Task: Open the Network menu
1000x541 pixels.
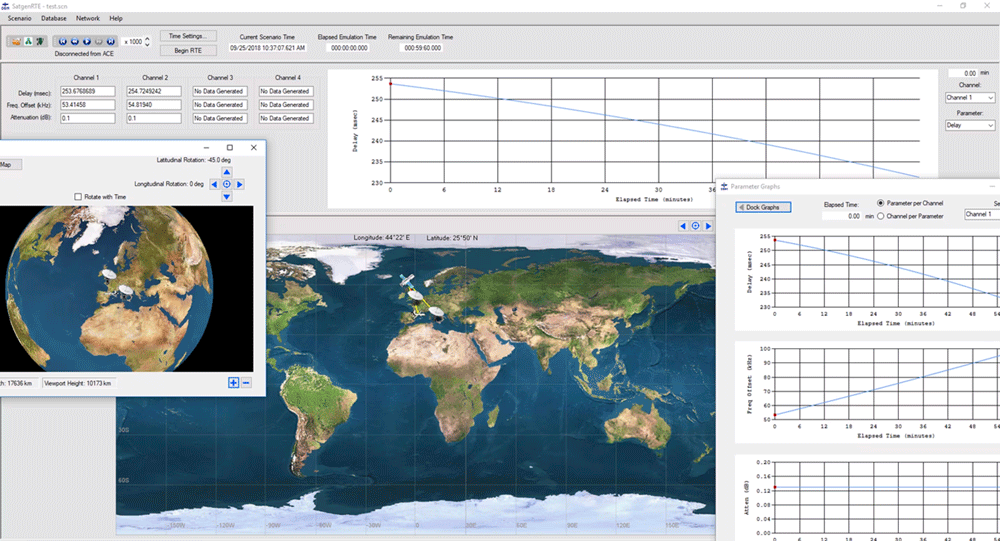Action: pyautogui.click(x=88, y=18)
